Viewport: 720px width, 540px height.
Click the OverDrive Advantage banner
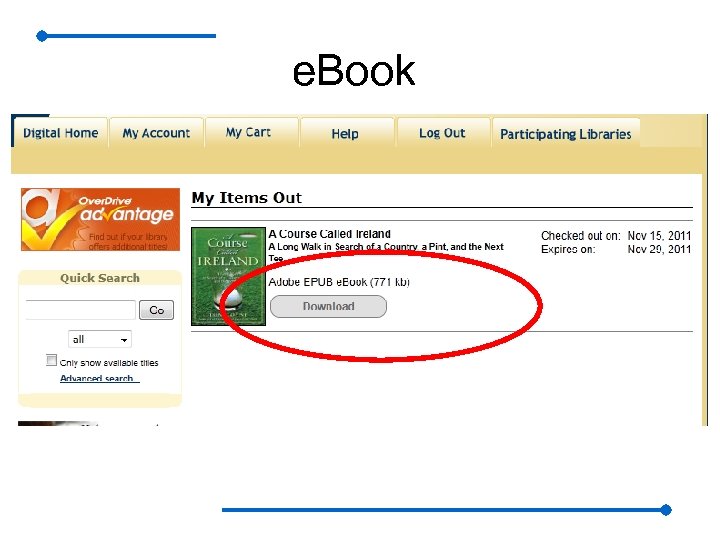coord(100,219)
